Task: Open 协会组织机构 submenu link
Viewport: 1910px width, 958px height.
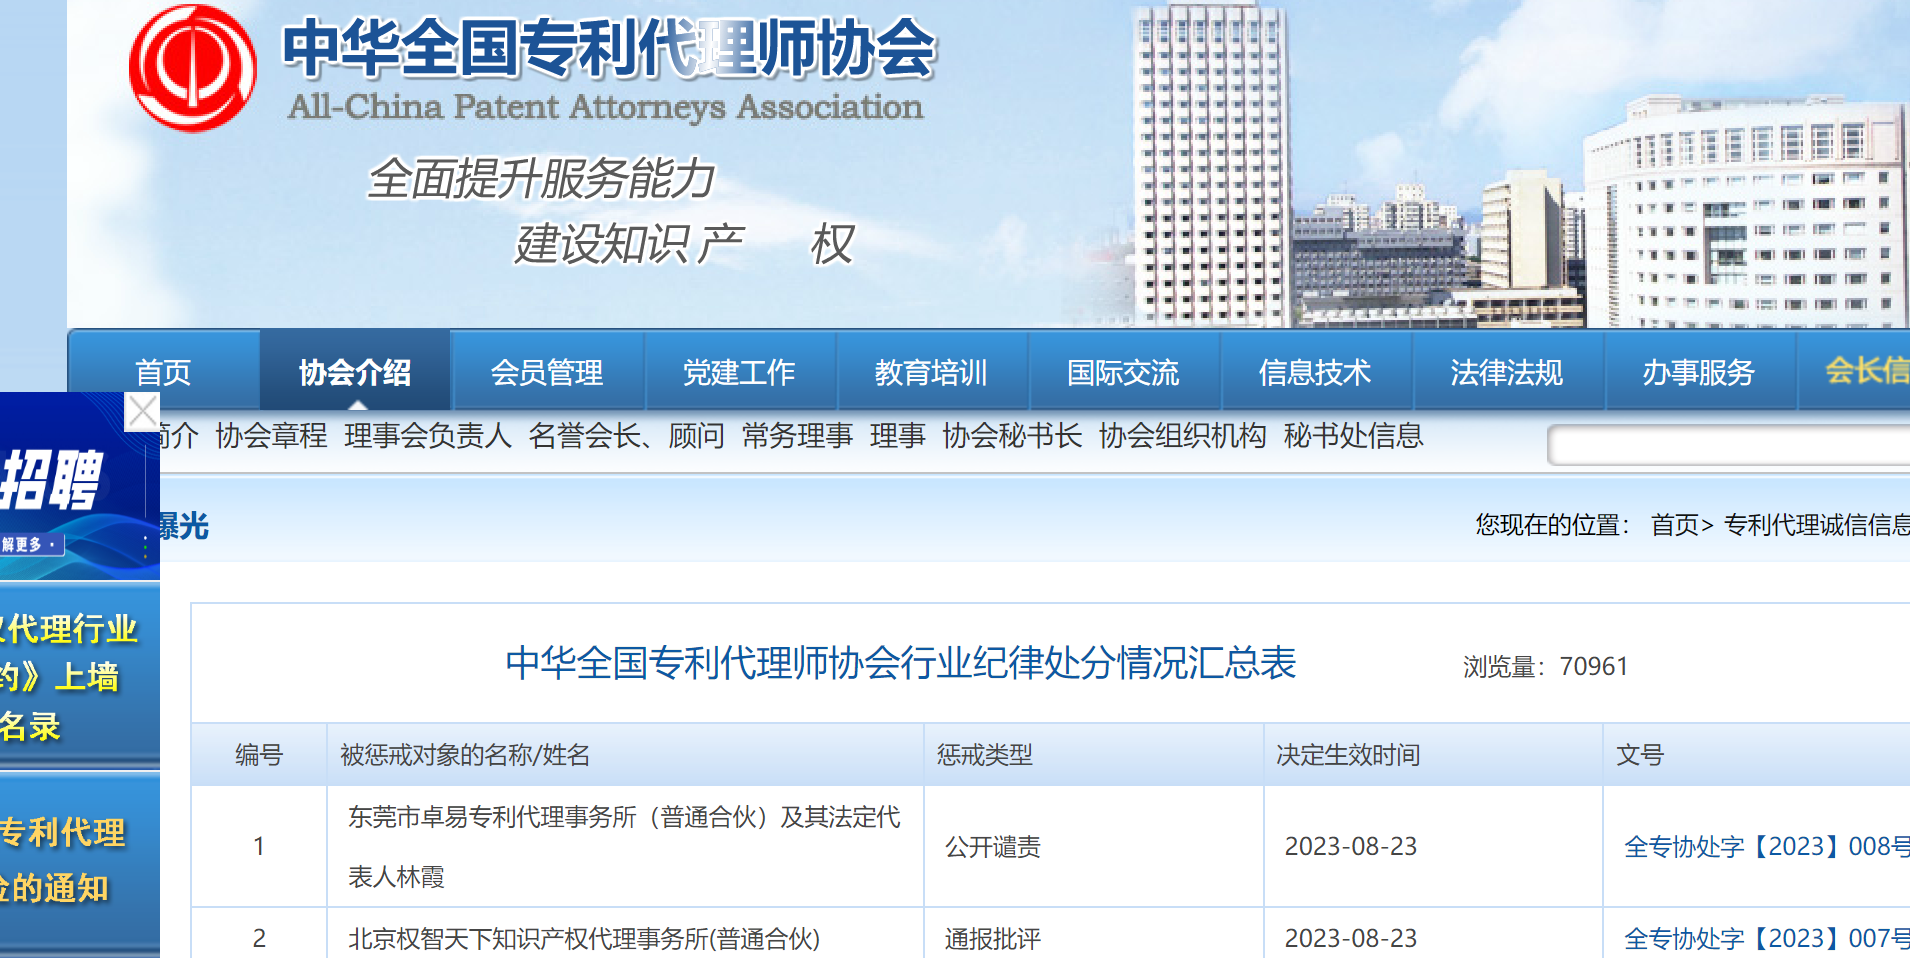Action: [x=1183, y=436]
